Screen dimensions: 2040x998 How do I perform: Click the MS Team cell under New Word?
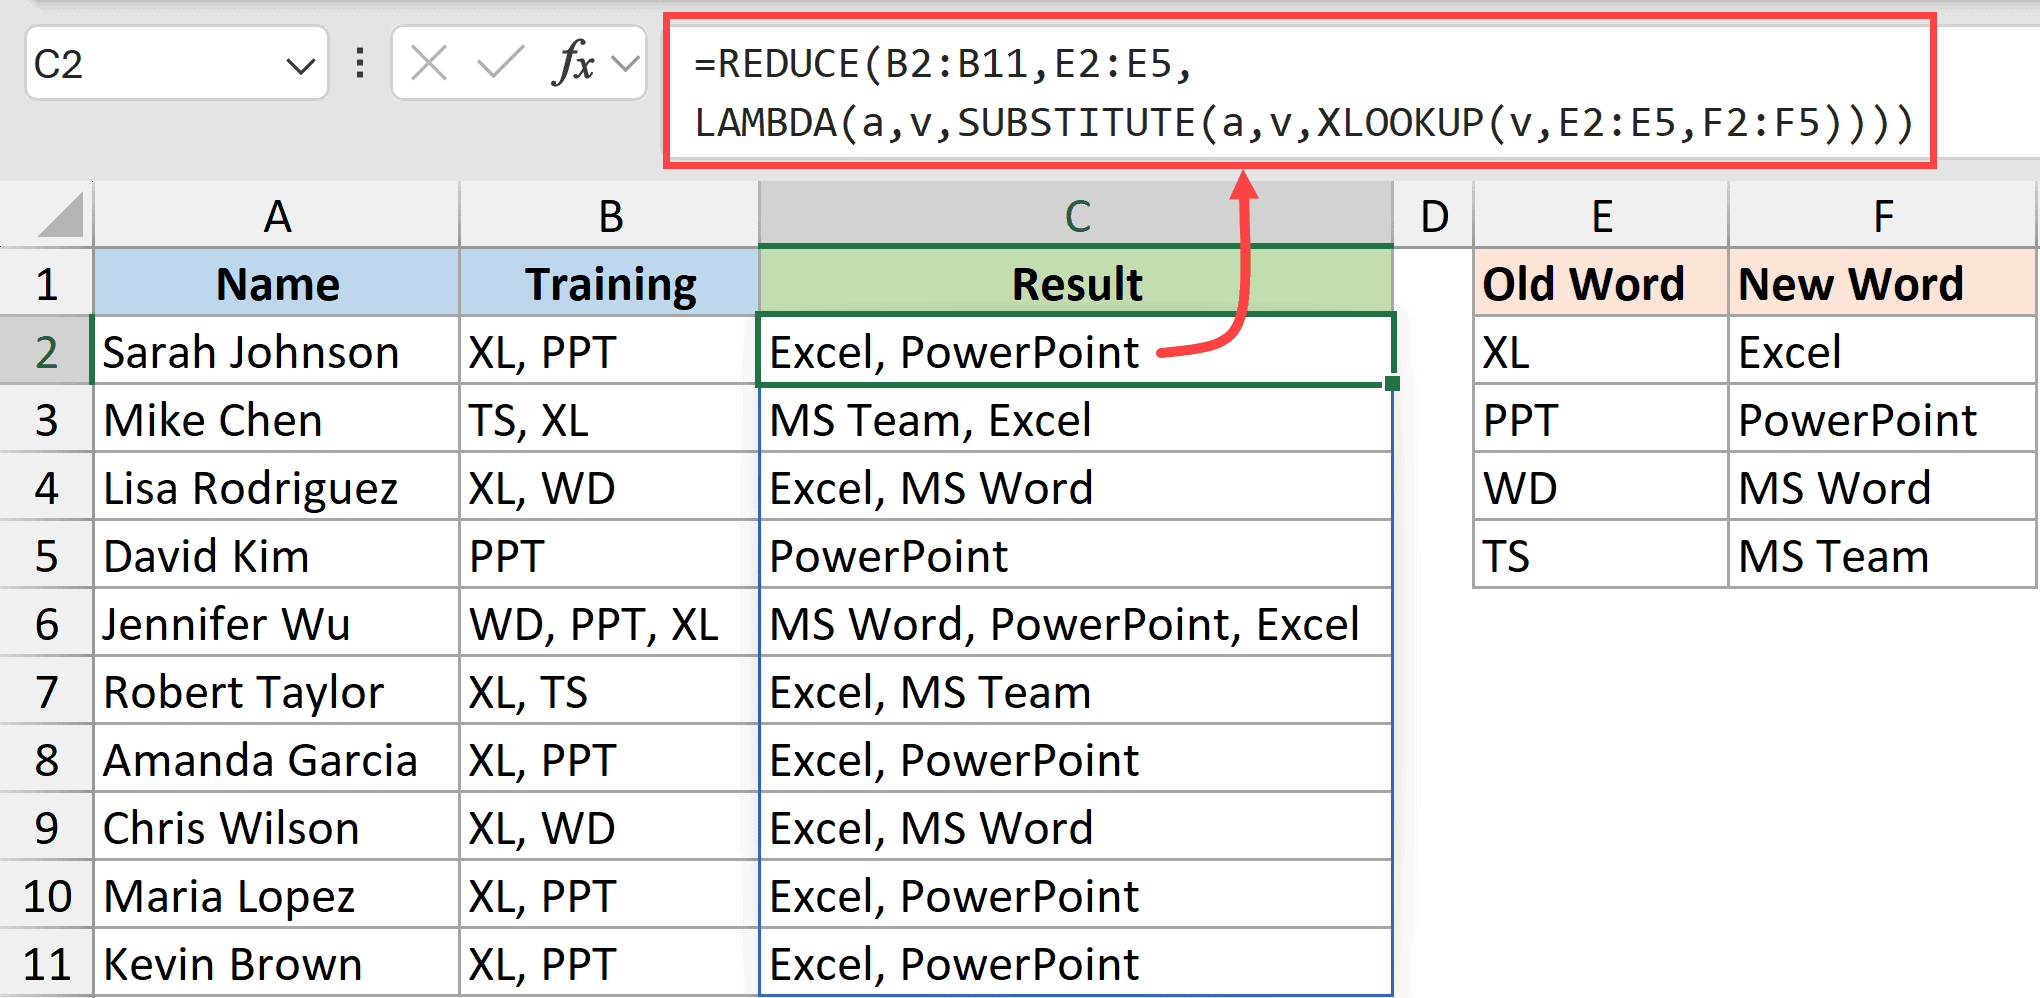tap(1882, 555)
